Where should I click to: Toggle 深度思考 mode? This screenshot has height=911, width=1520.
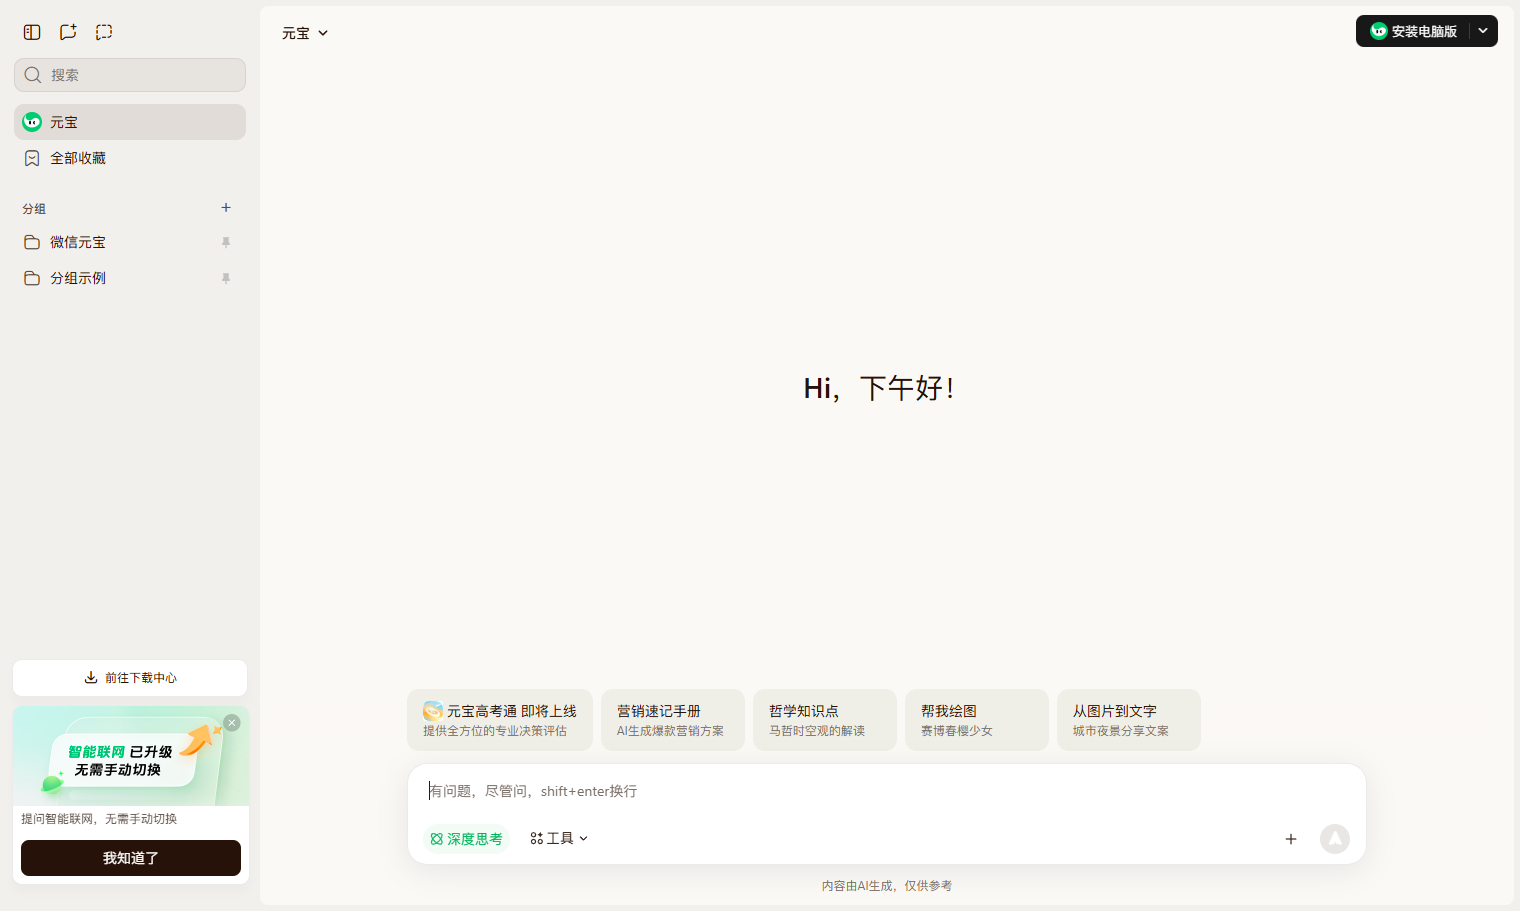tap(466, 839)
